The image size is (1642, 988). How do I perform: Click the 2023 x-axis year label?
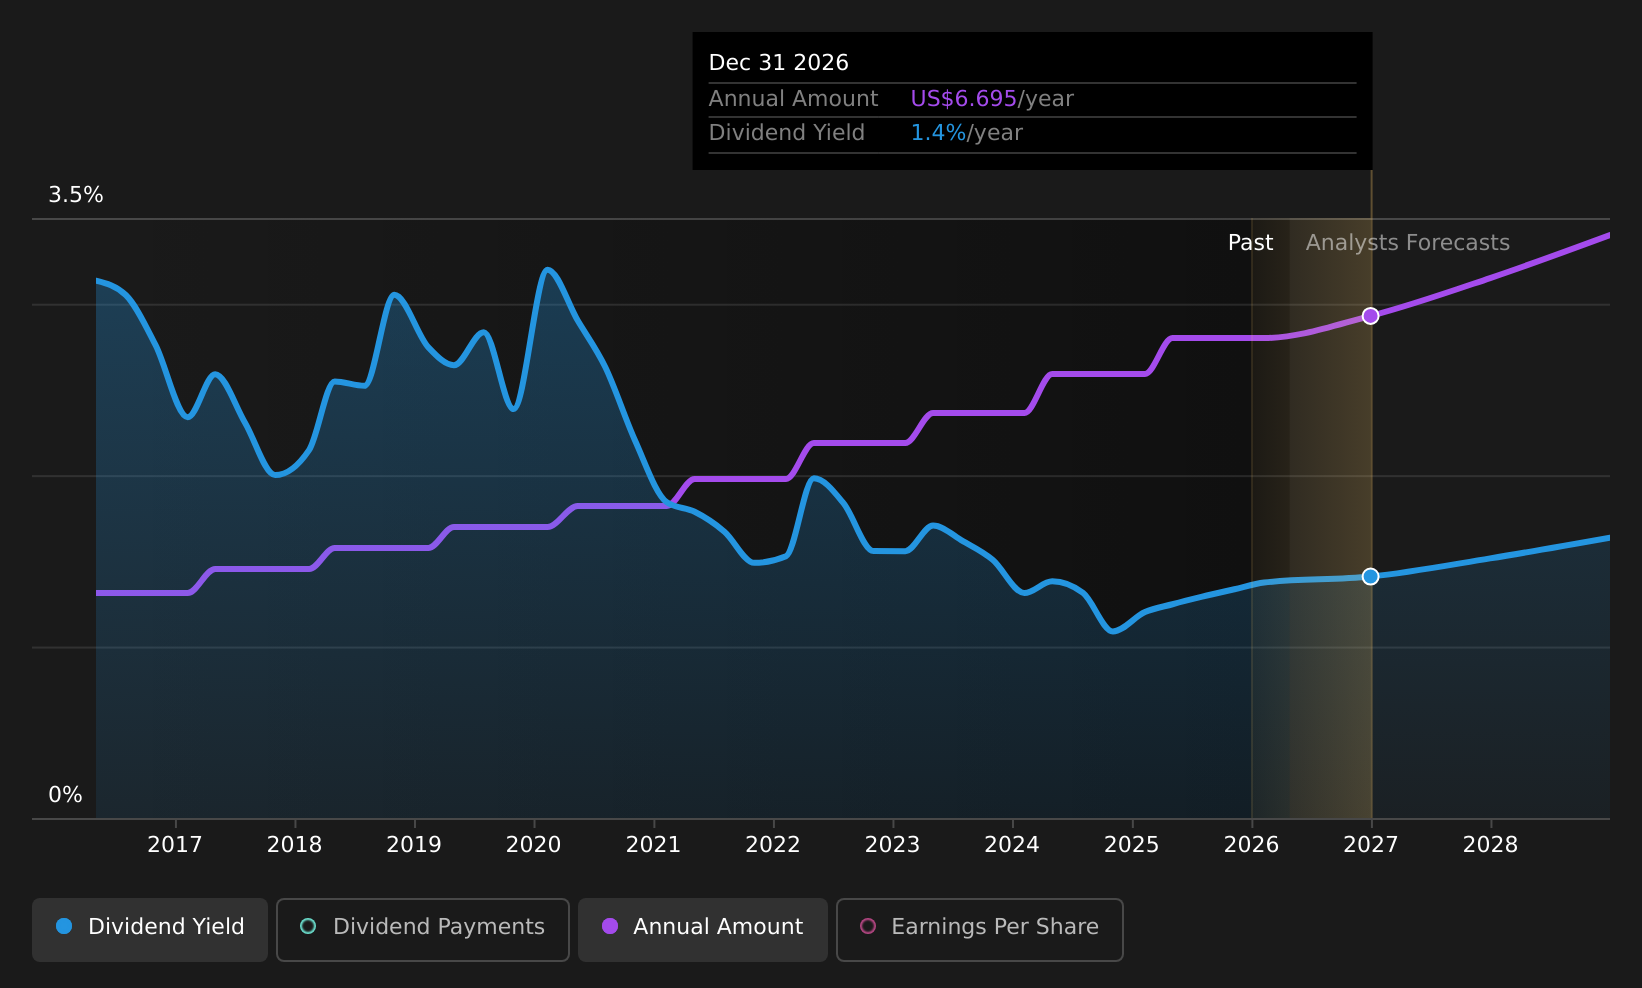point(892,845)
